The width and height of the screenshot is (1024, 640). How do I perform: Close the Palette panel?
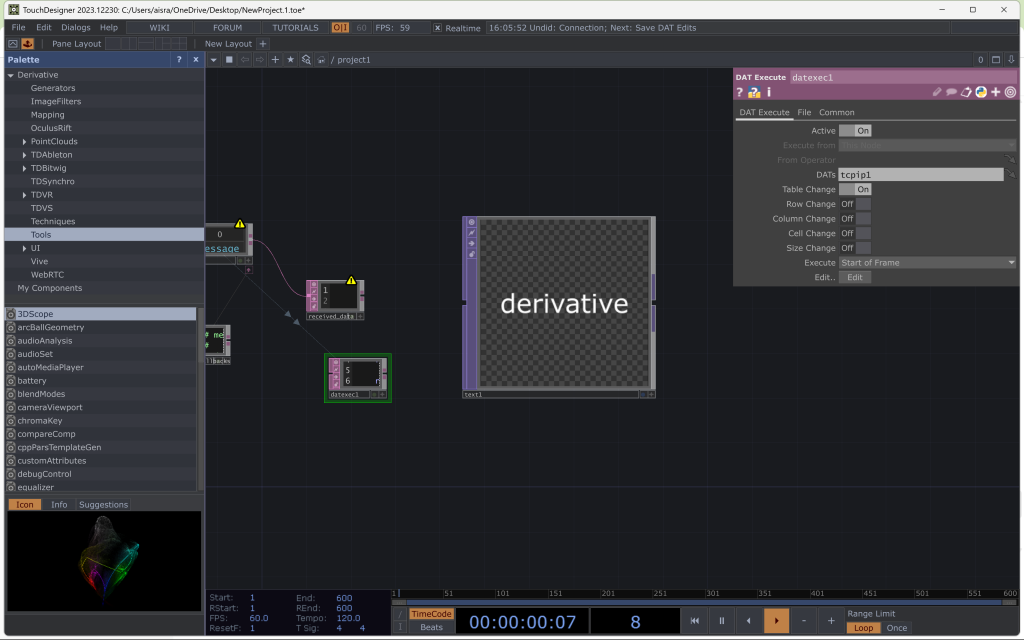[x=195, y=59]
